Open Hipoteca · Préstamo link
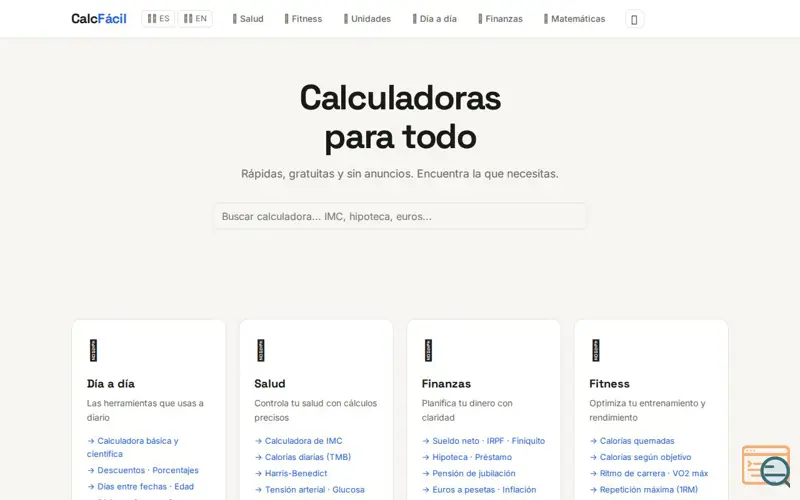Screen dimensions: 800x500 467,457
